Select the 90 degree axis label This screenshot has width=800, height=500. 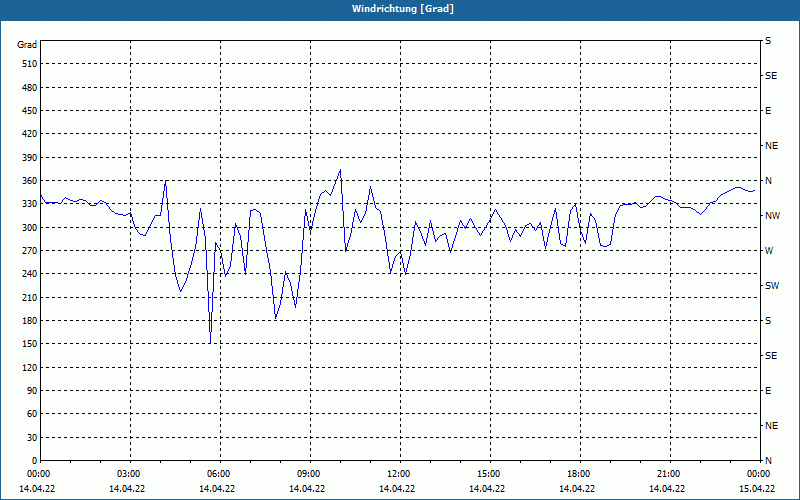tap(32, 391)
